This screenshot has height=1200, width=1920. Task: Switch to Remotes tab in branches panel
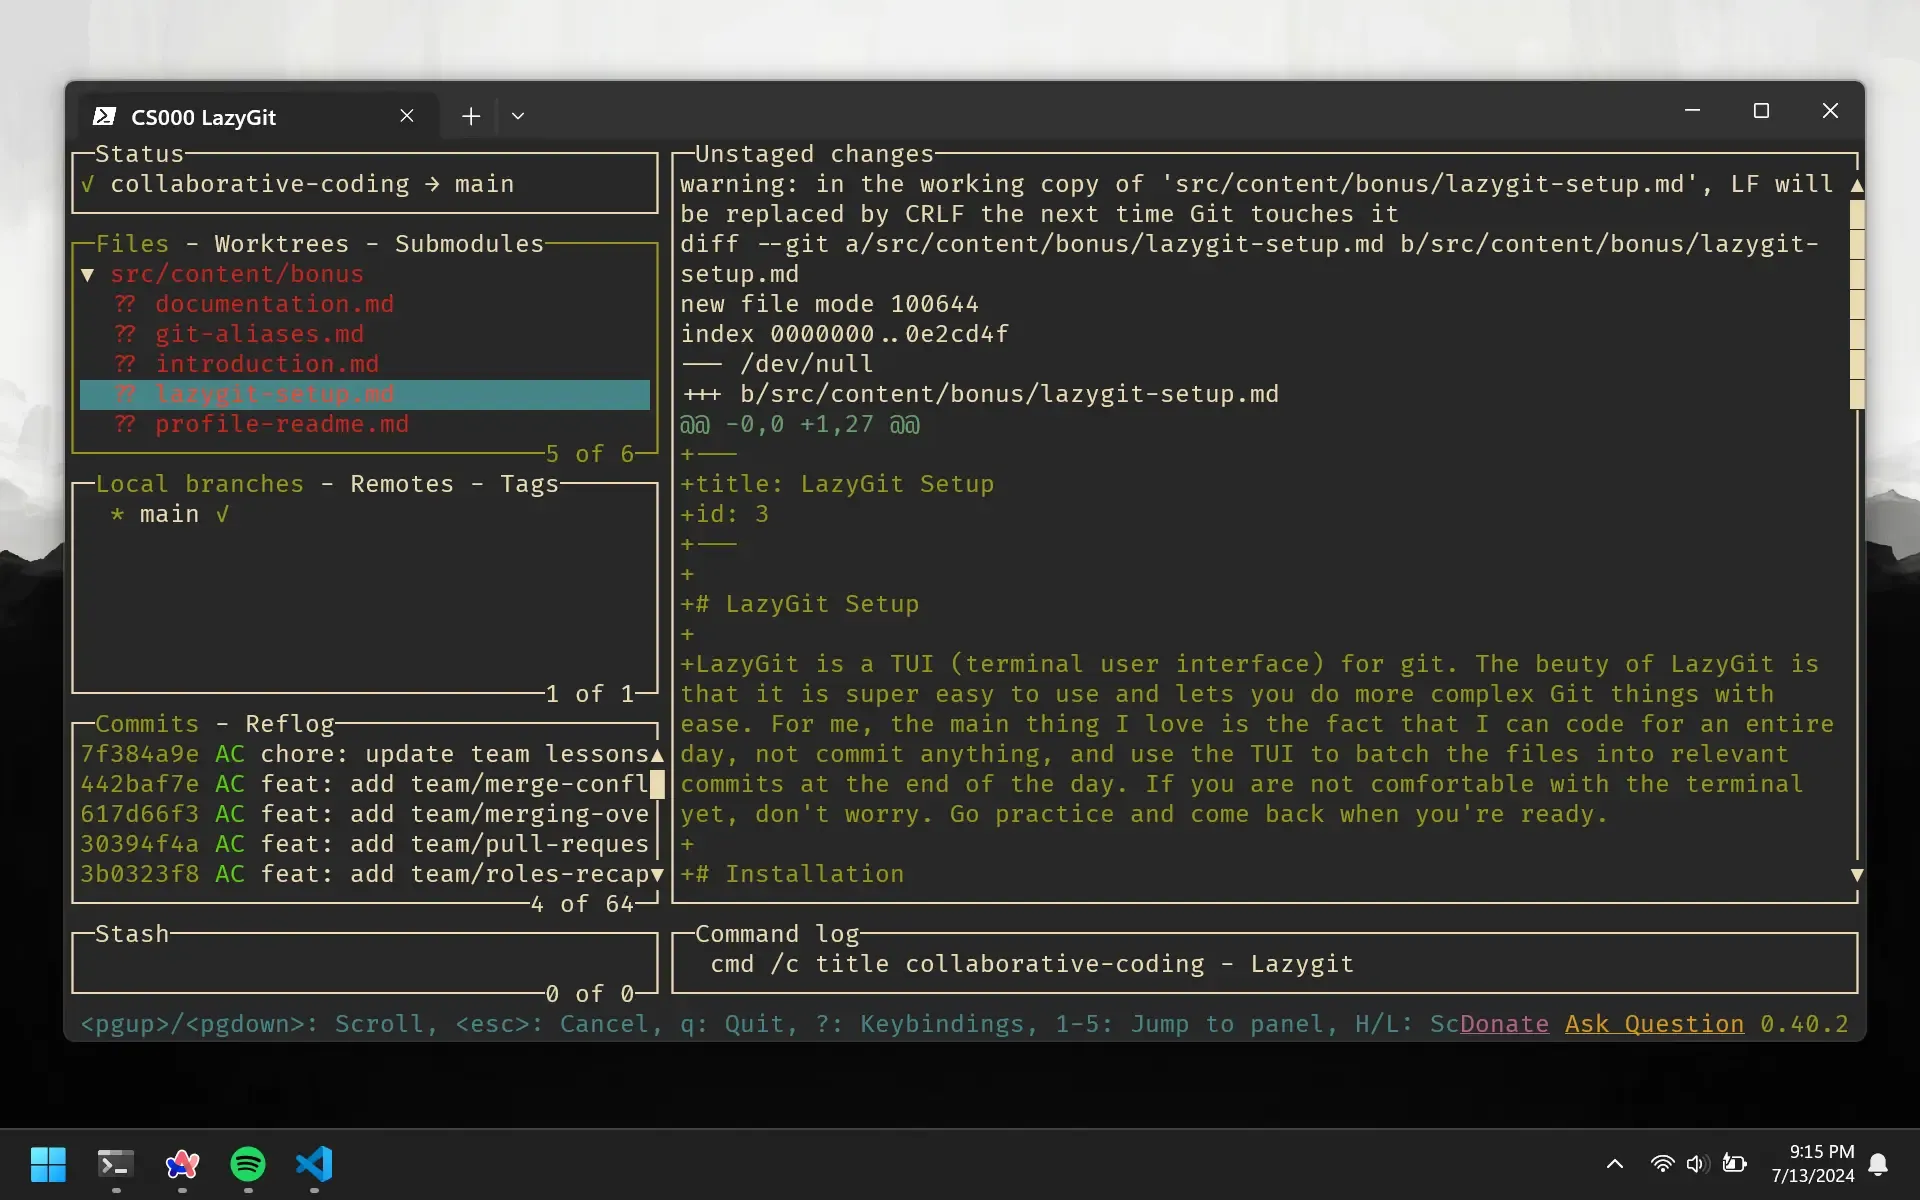[x=401, y=482]
